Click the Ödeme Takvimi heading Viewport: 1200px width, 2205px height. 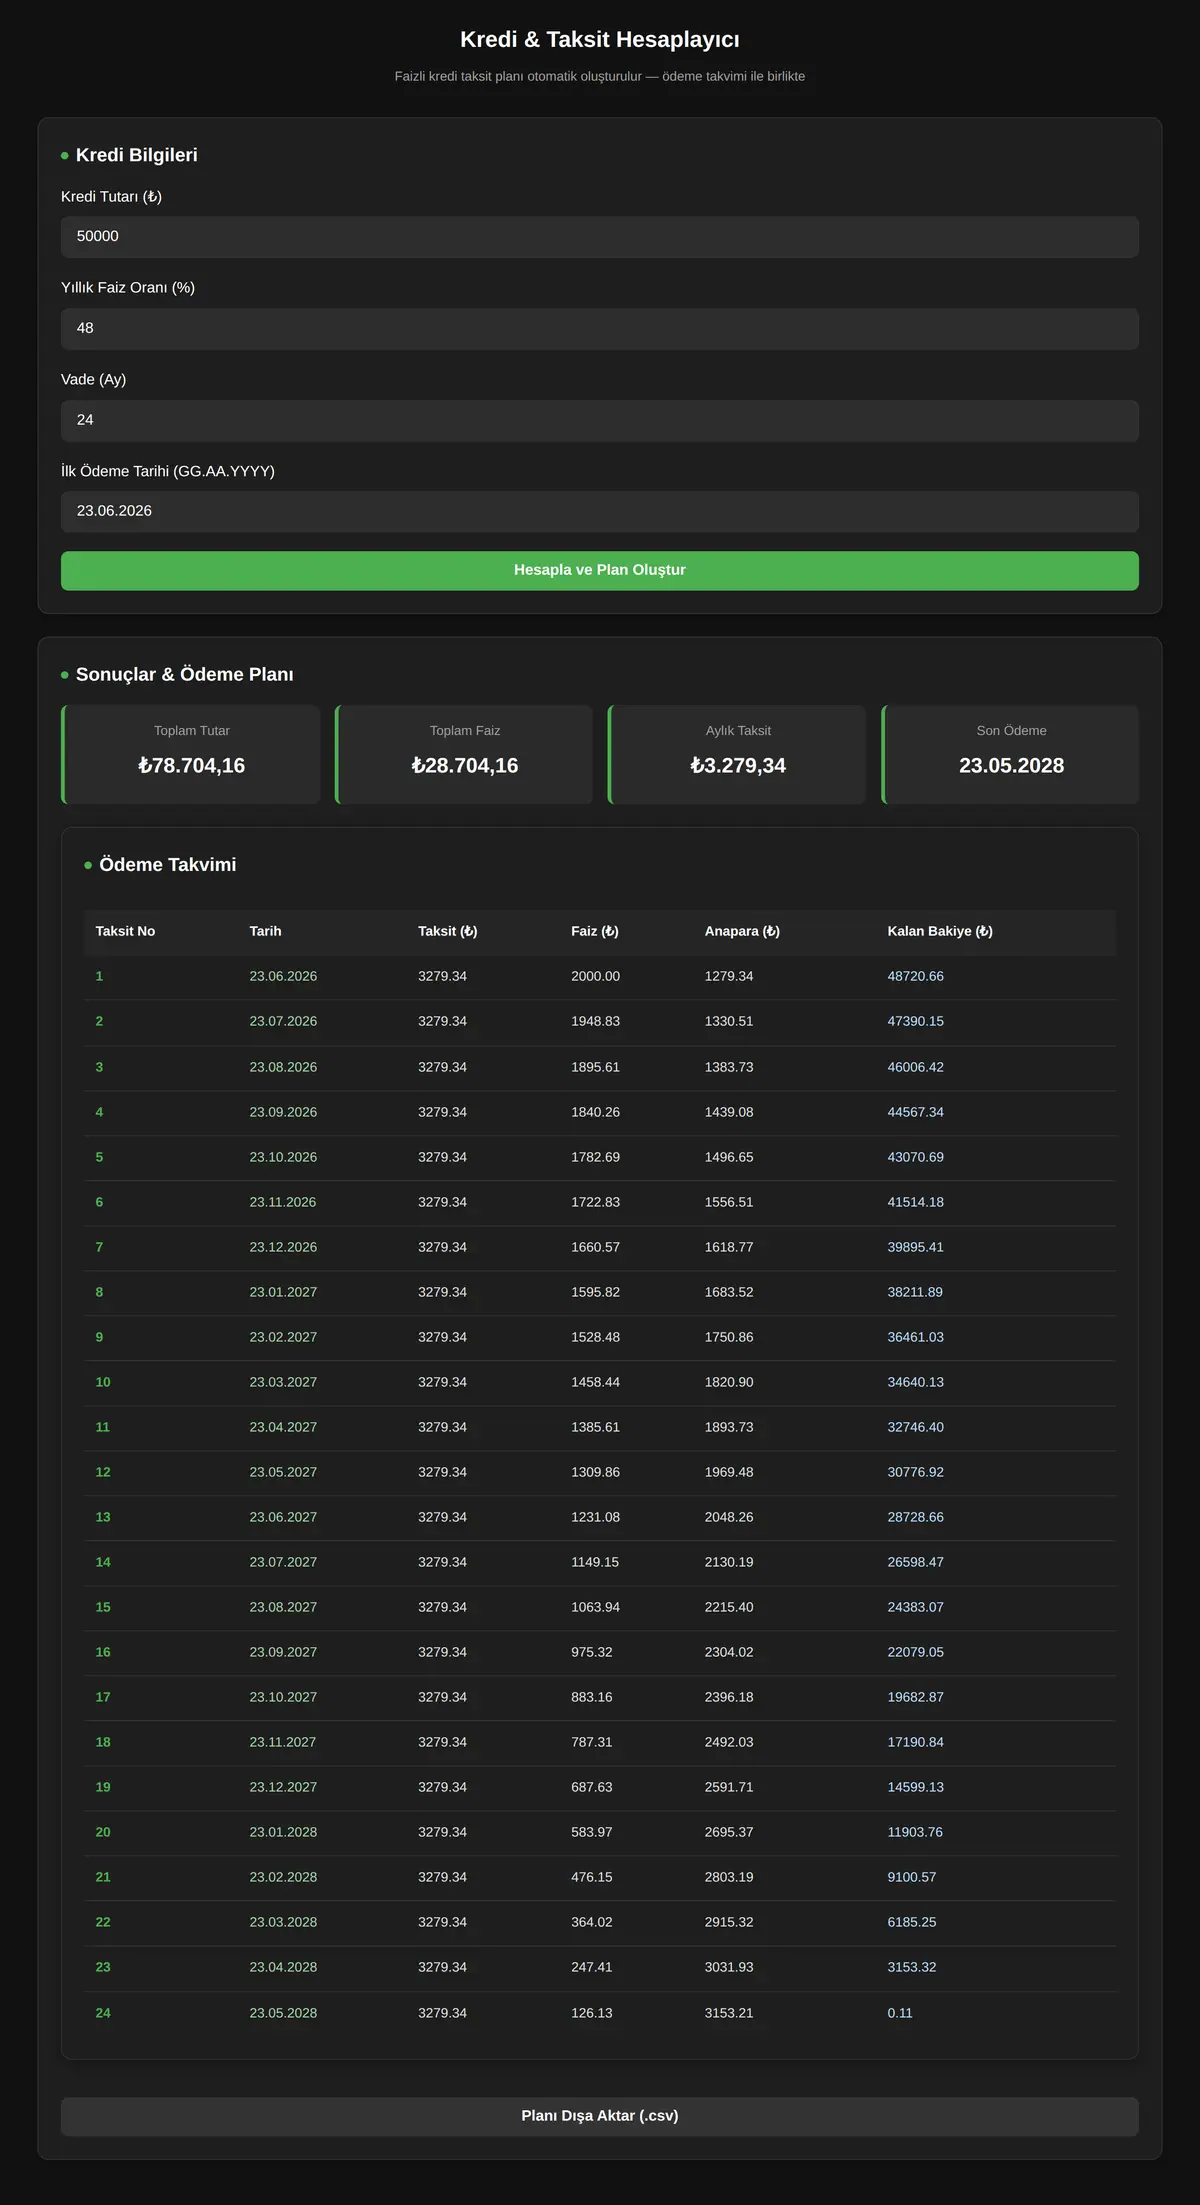click(168, 865)
